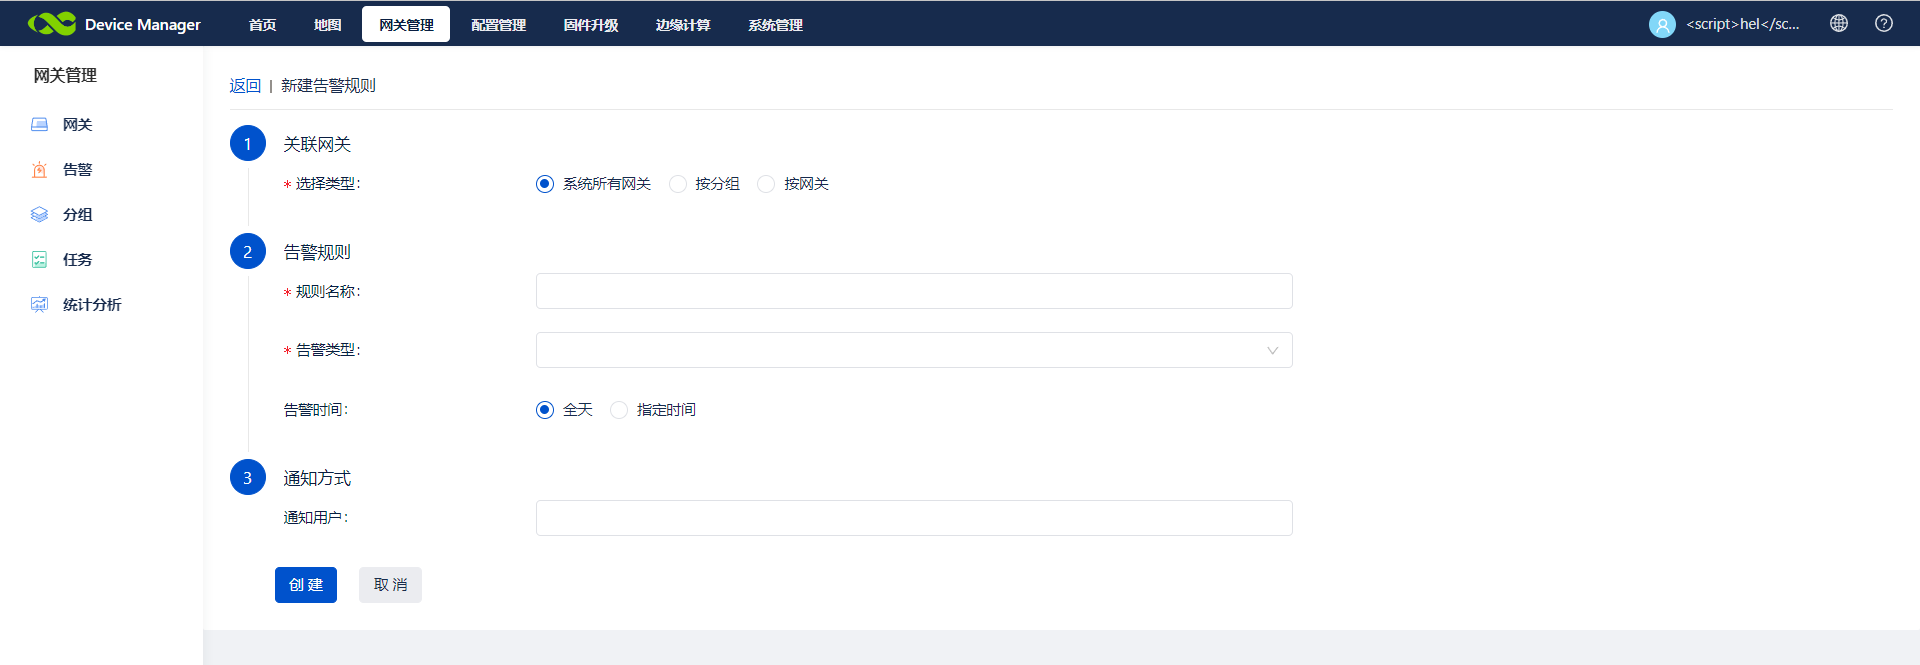The image size is (1920, 665).
Task: Click the 返回 link
Action: coord(245,86)
